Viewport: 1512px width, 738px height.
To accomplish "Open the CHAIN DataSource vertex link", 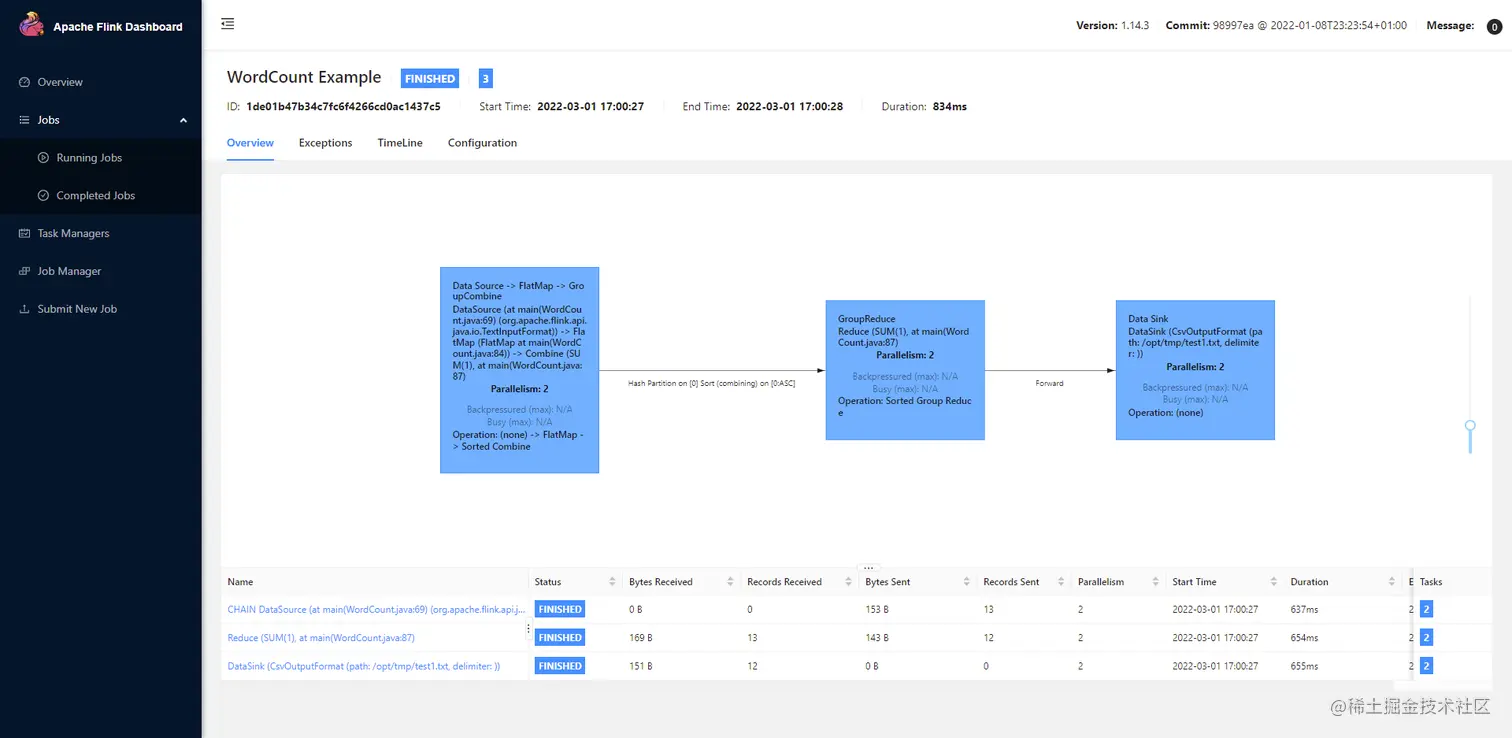I will tap(376, 609).
